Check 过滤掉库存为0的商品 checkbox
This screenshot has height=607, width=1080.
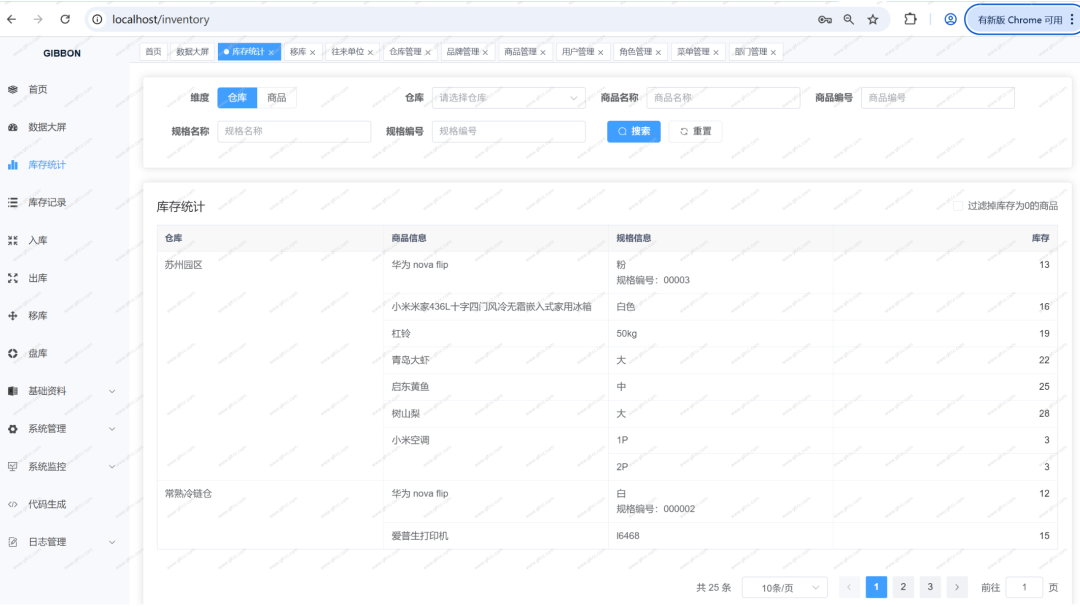[x=958, y=206]
